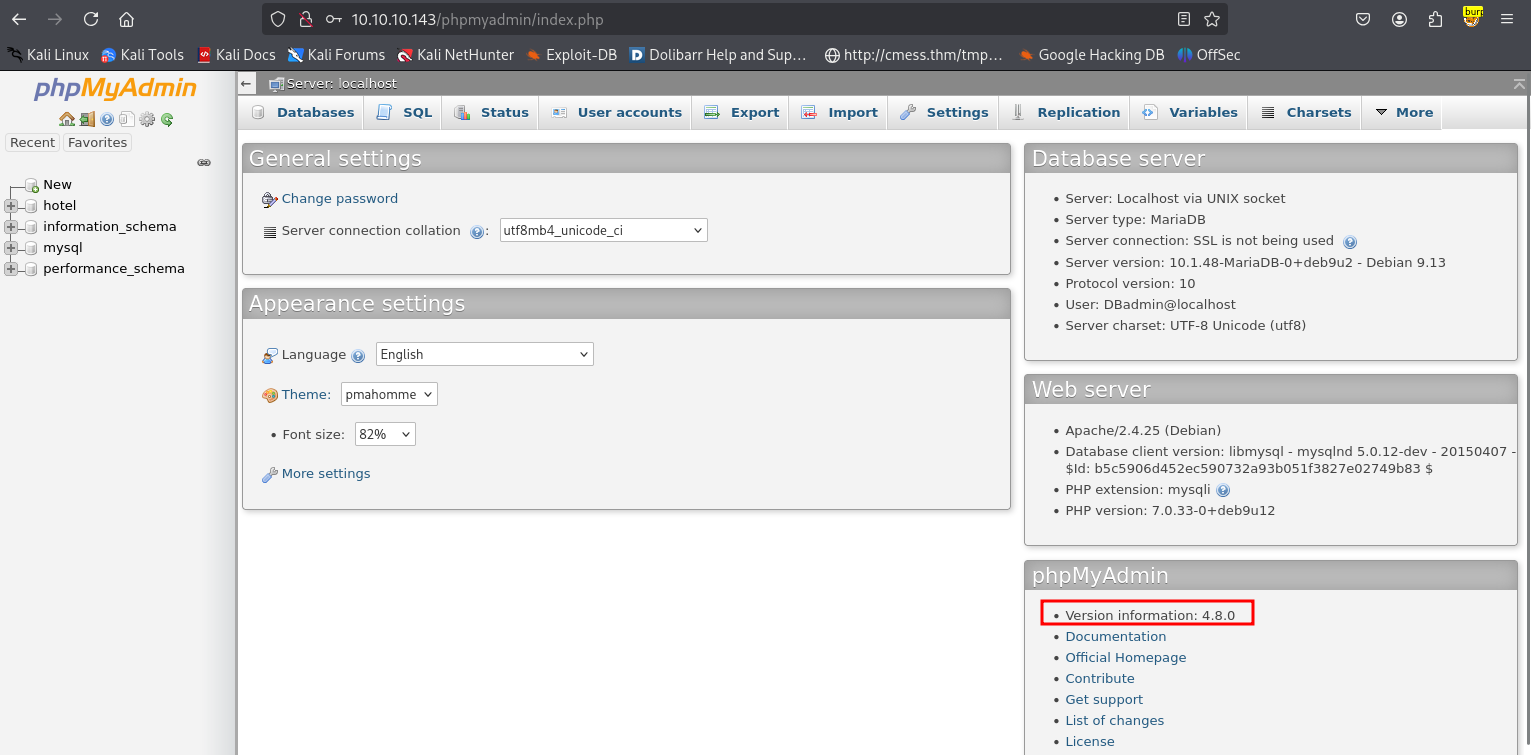Click the FoxyProxy burp extension icon
The width and height of the screenshot is (1531, 755).
click(x=1472, y=17)
